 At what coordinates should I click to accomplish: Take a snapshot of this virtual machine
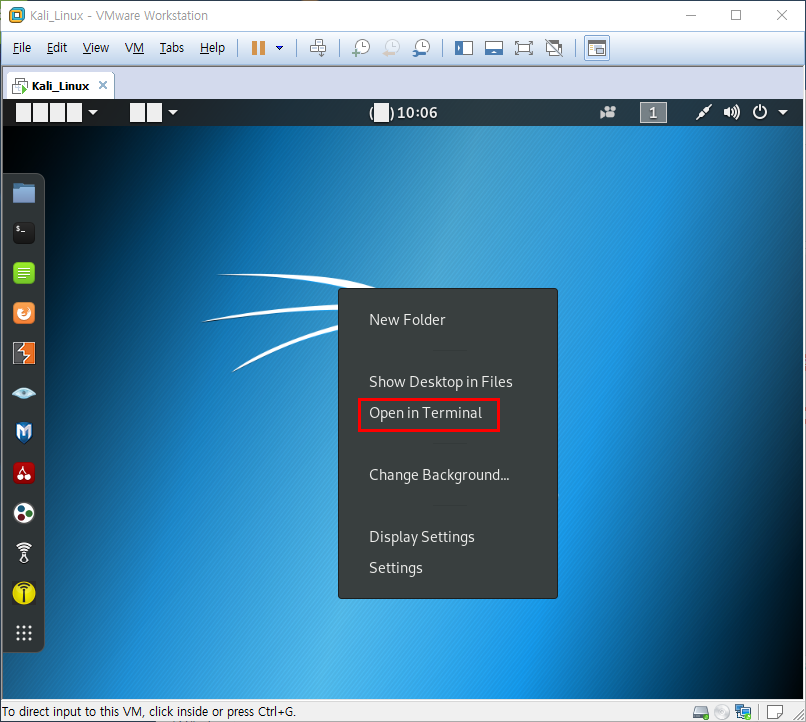(x=361, y=48)
